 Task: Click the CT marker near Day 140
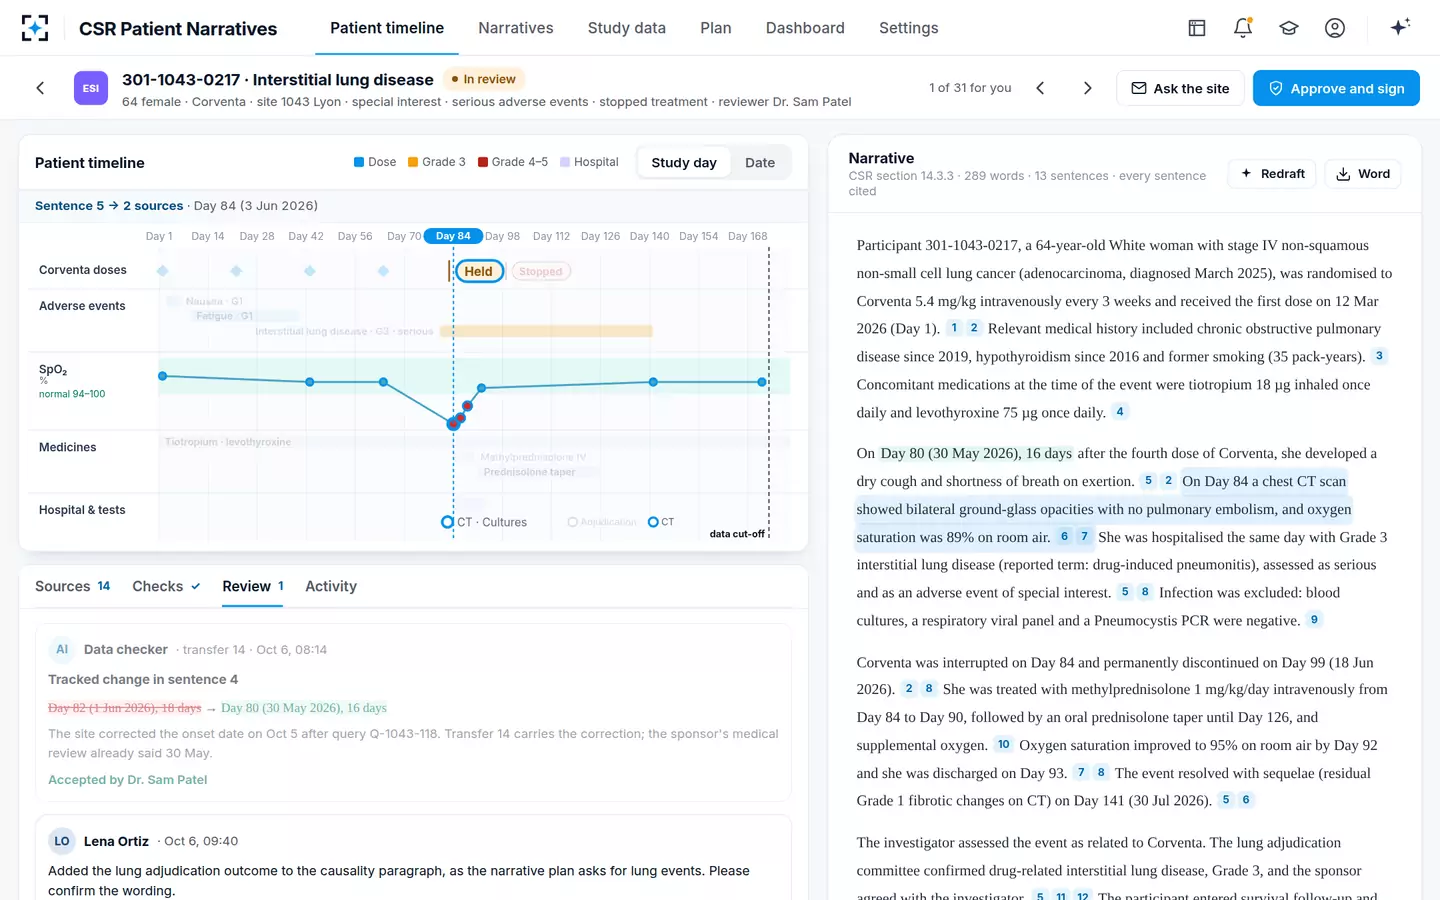653,522
